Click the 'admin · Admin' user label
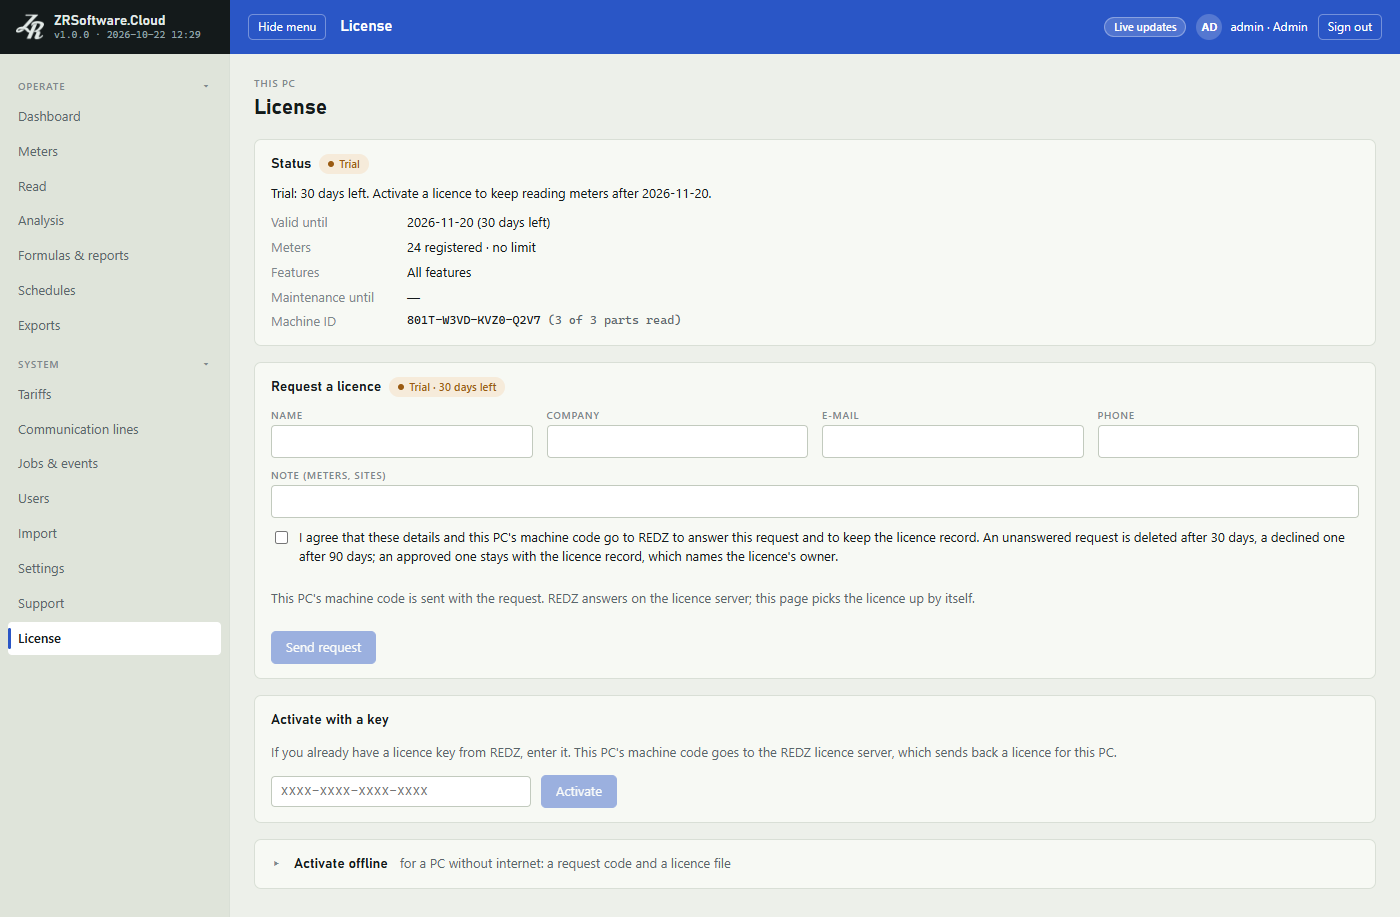 [x=1269, y=27]
